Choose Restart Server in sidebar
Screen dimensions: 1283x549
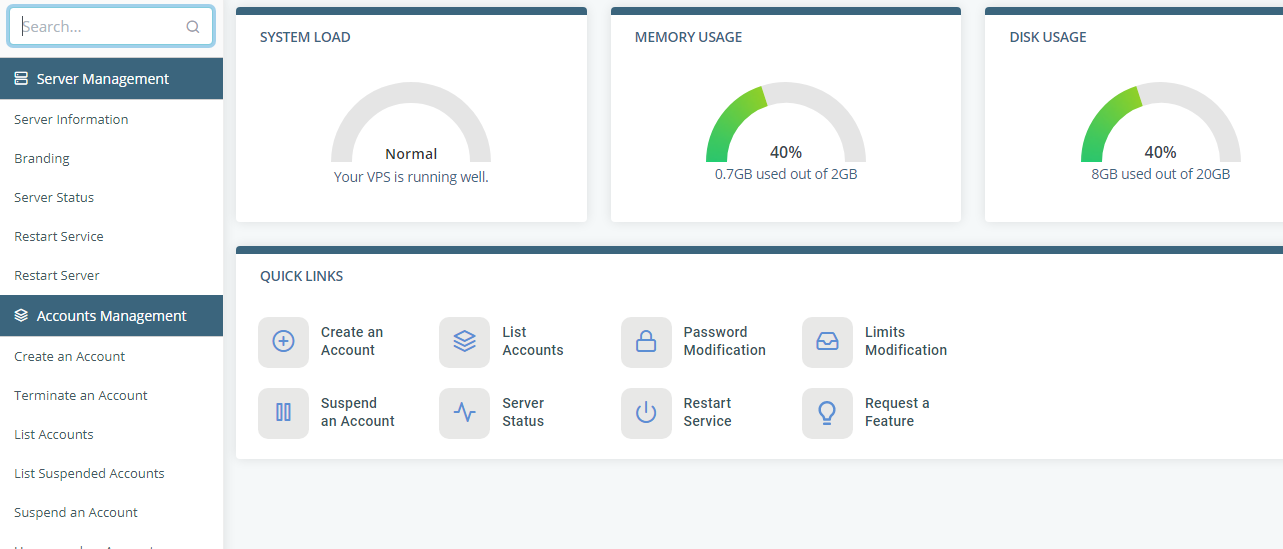coord(57,275)
